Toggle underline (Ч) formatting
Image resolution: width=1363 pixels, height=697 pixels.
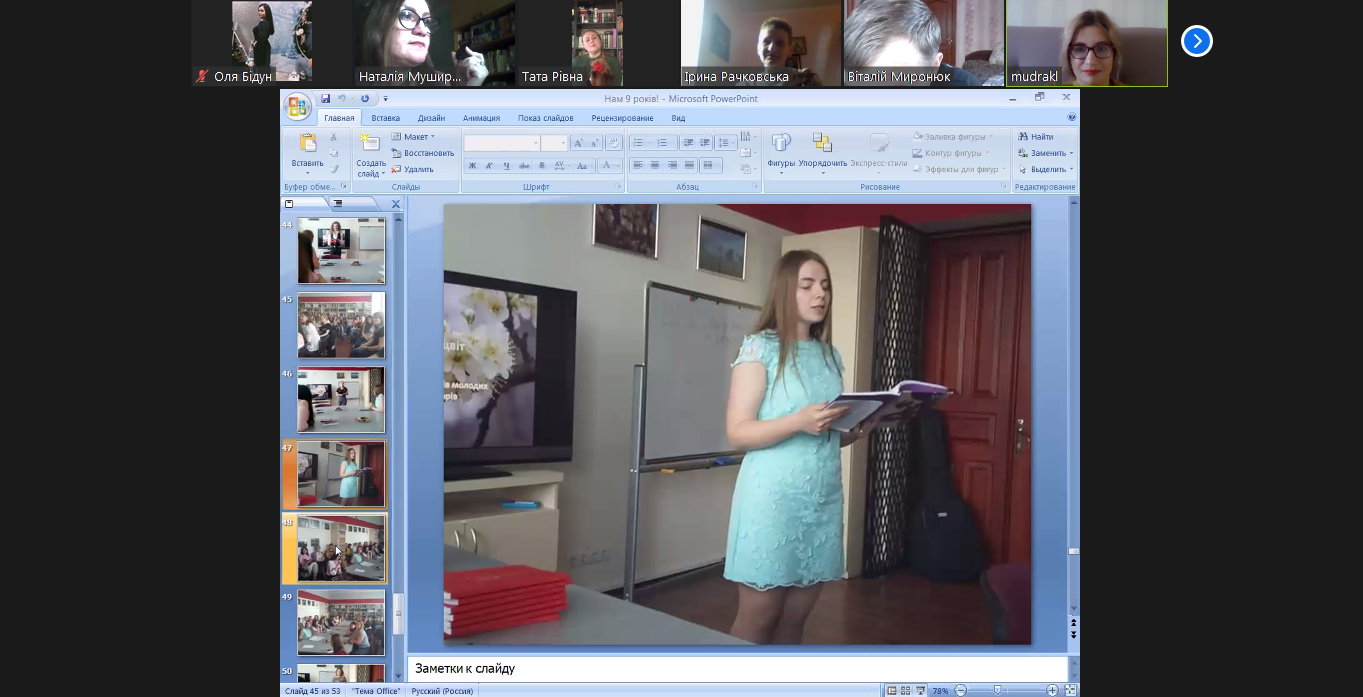point(507,166)
